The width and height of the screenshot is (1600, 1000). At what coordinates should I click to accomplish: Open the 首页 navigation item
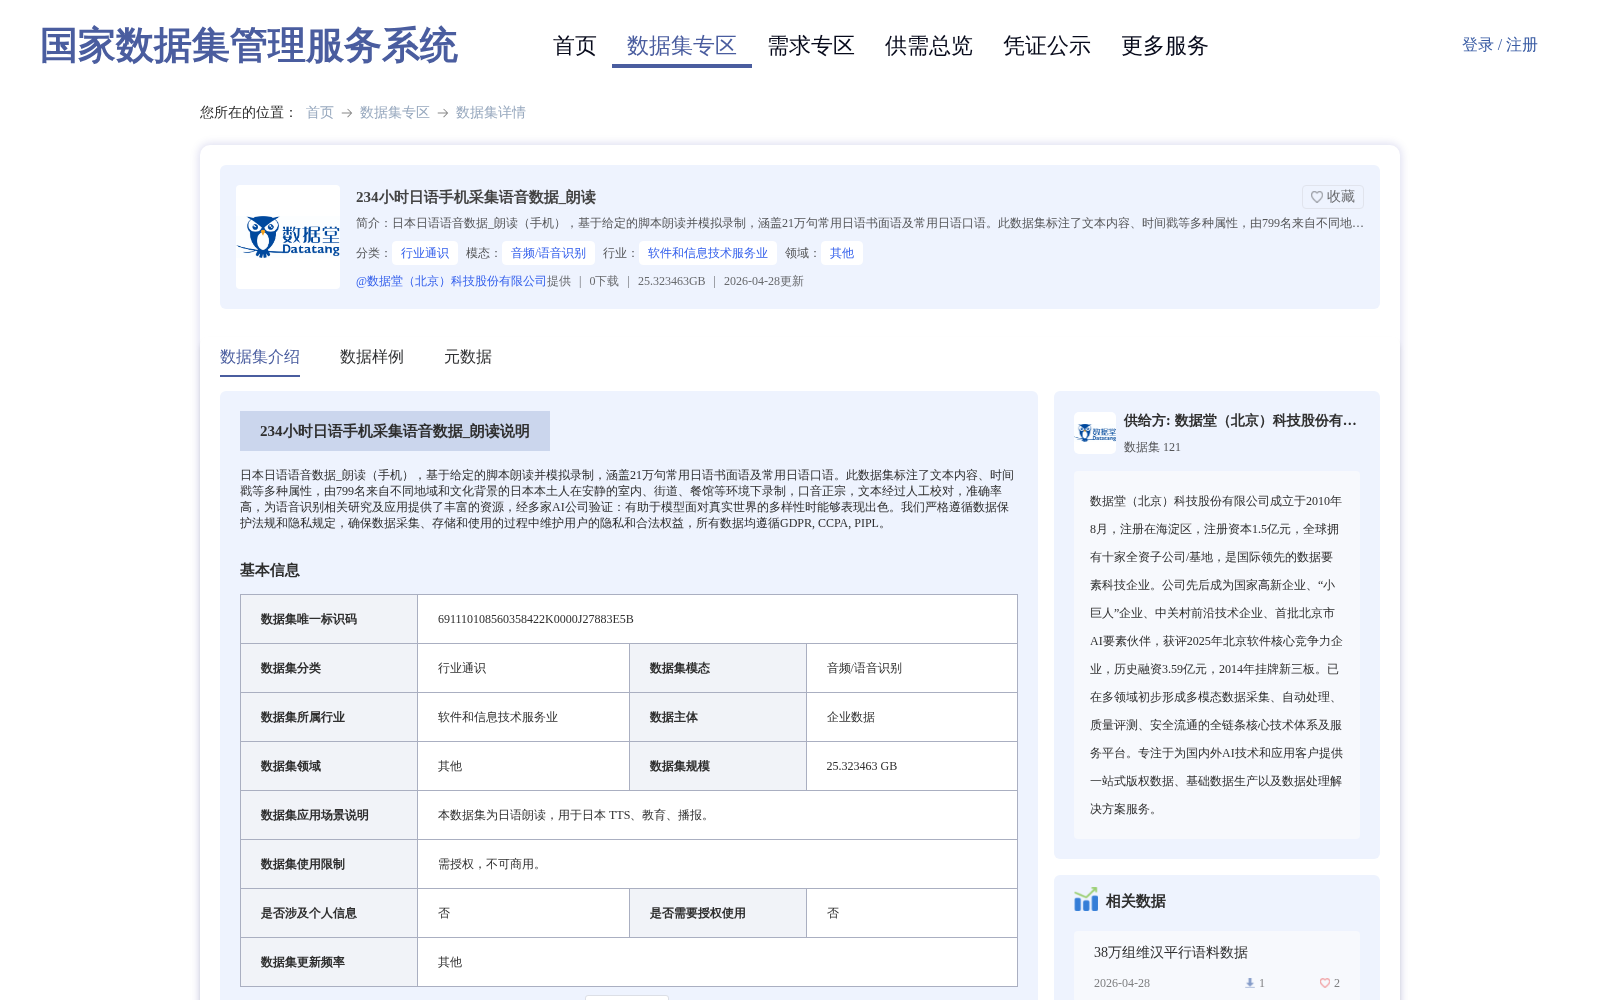pos(575,46)
